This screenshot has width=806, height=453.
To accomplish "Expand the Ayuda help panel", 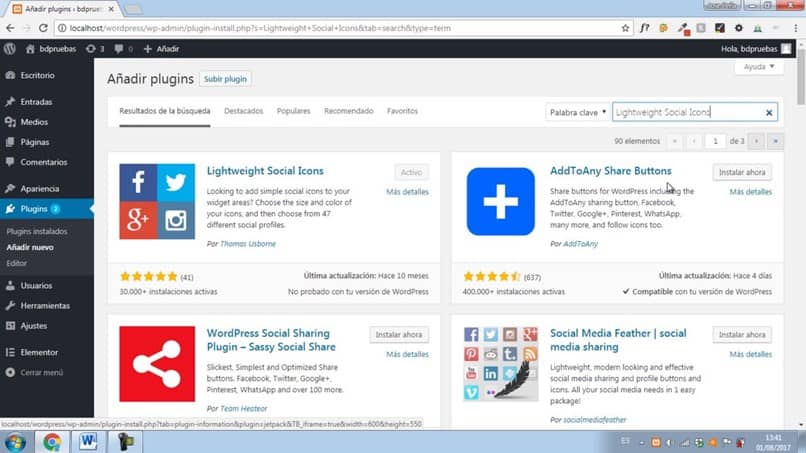I will click(x=759, y=67).
